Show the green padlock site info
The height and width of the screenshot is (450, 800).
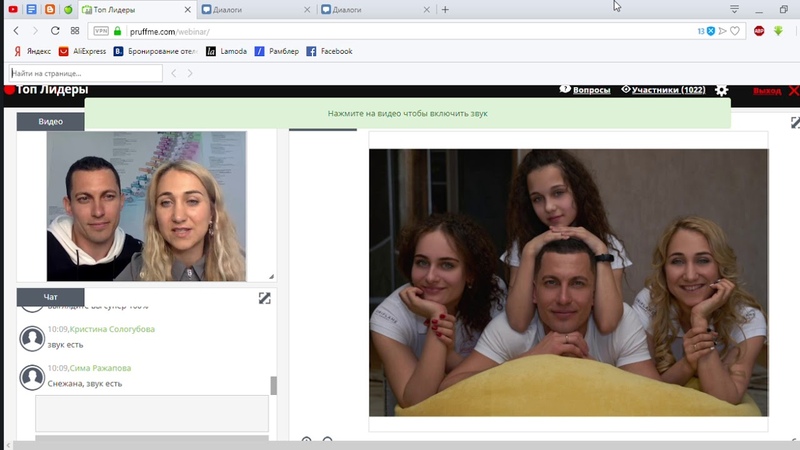pyautogui.click(x=117, y=31)
